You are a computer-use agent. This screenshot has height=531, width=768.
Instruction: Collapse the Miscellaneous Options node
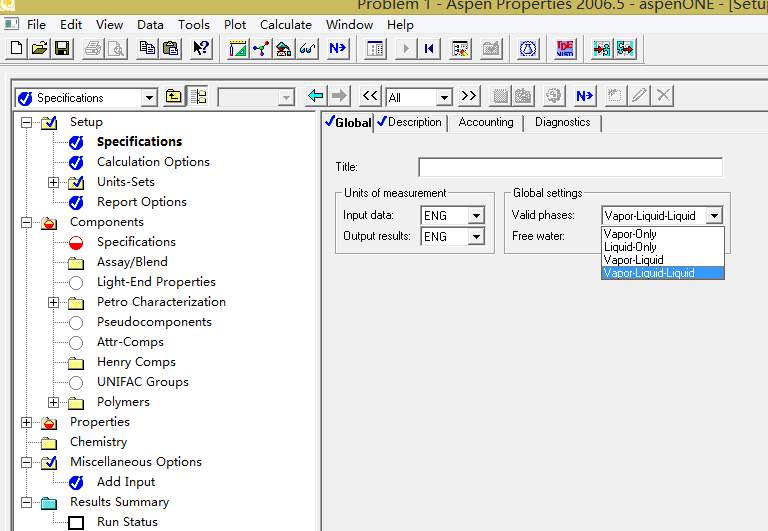(26, 462)
